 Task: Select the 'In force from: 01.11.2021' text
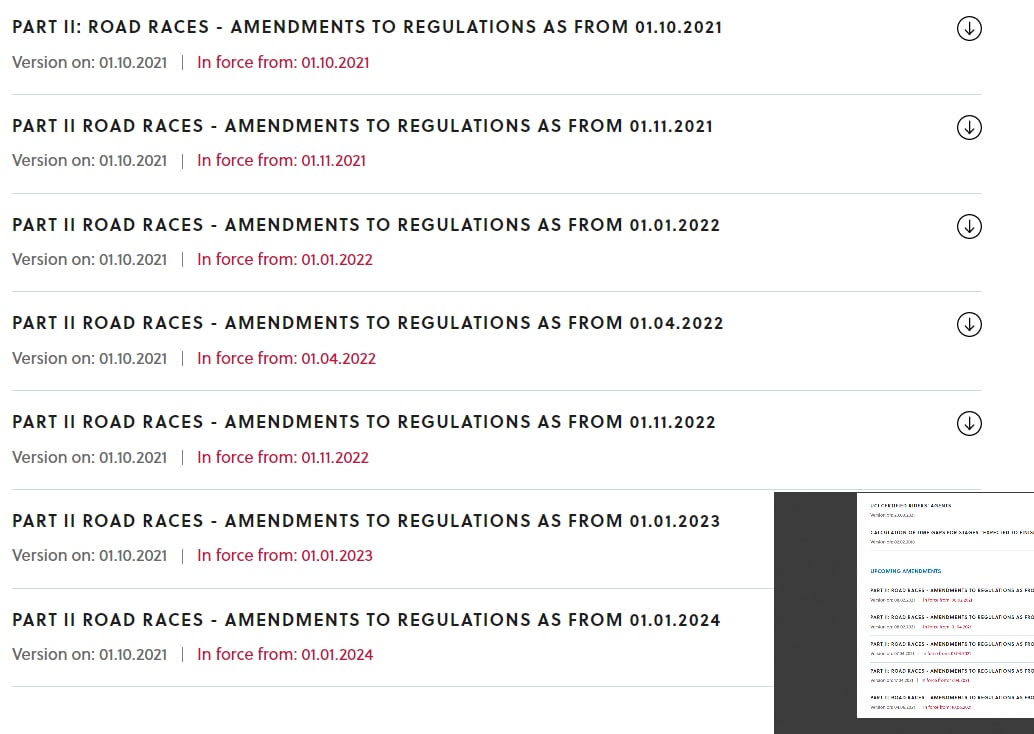click(x=281, y=161)
